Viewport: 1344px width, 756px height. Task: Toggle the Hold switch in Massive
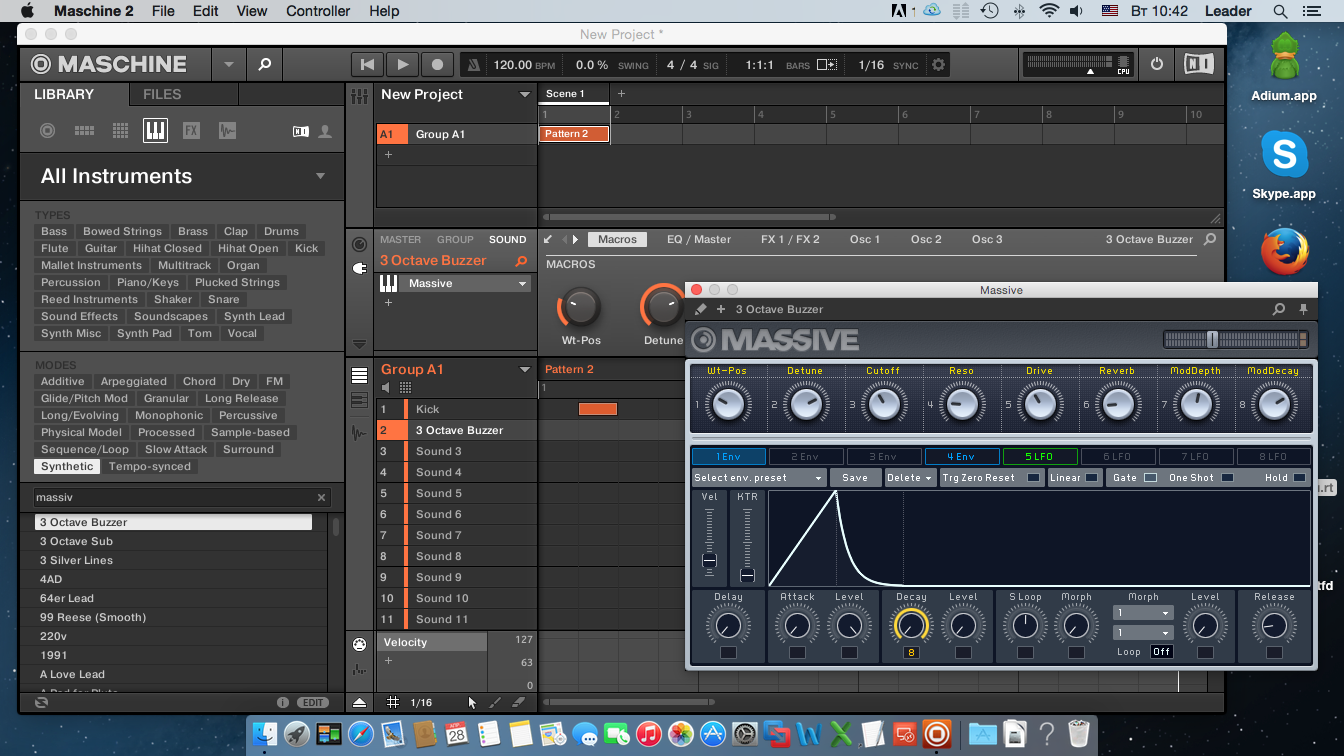(1299, 478)
